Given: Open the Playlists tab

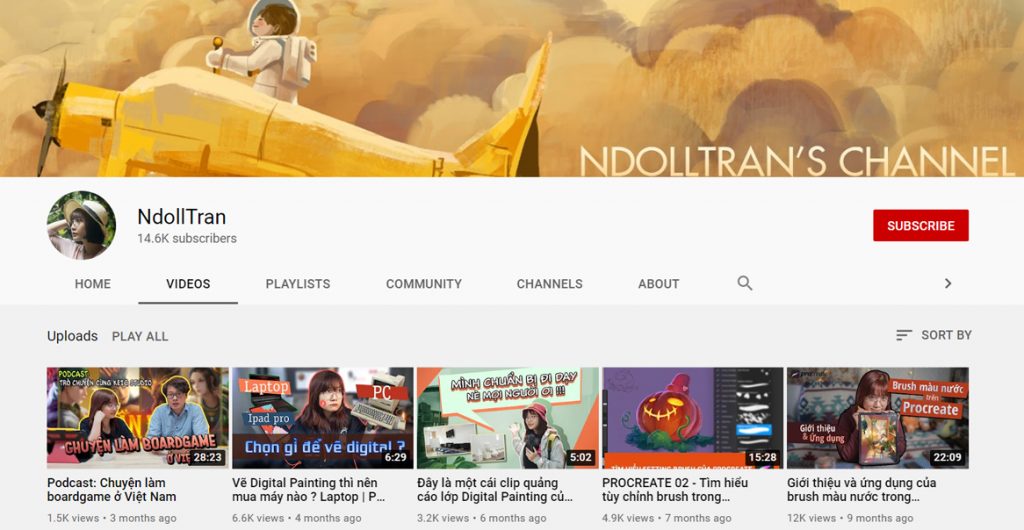Looking at the screenshot, I should [297, 284].
